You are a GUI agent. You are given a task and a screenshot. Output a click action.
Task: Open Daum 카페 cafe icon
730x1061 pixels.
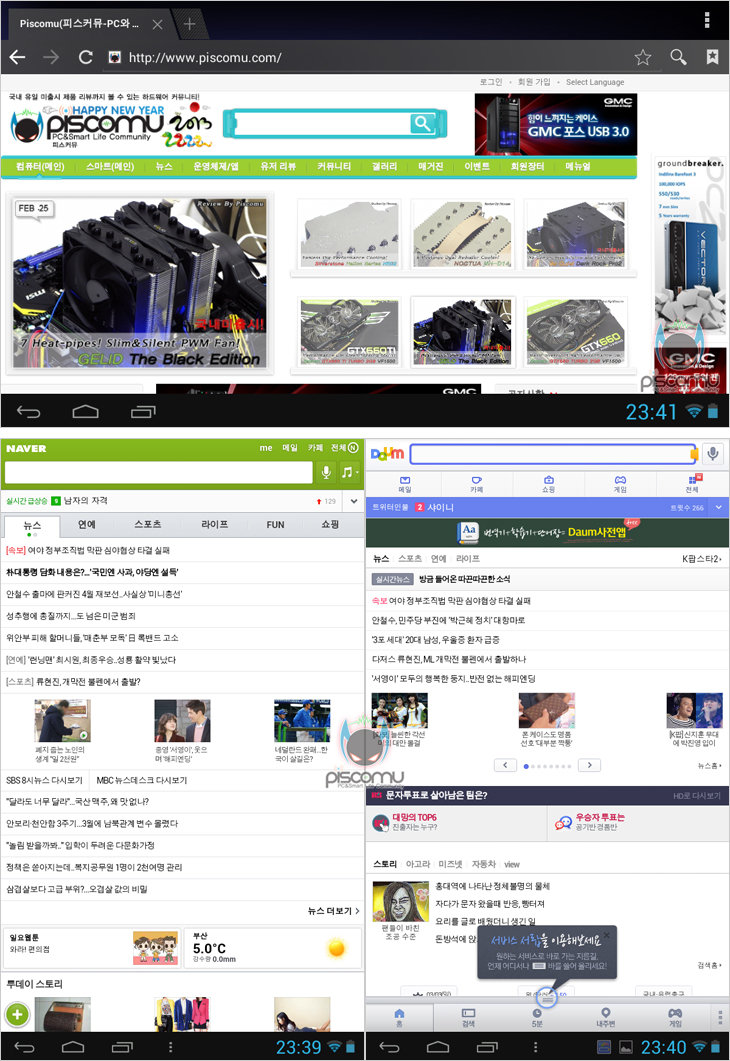(477, 484)
